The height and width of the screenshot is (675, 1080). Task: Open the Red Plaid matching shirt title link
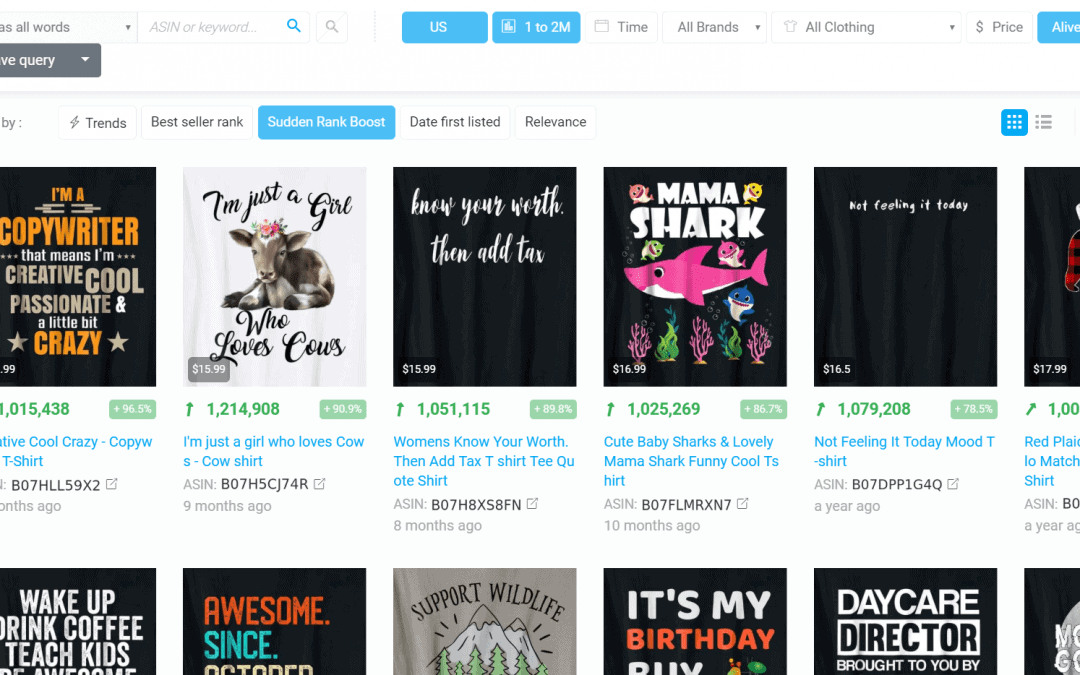pos(1052,461)
